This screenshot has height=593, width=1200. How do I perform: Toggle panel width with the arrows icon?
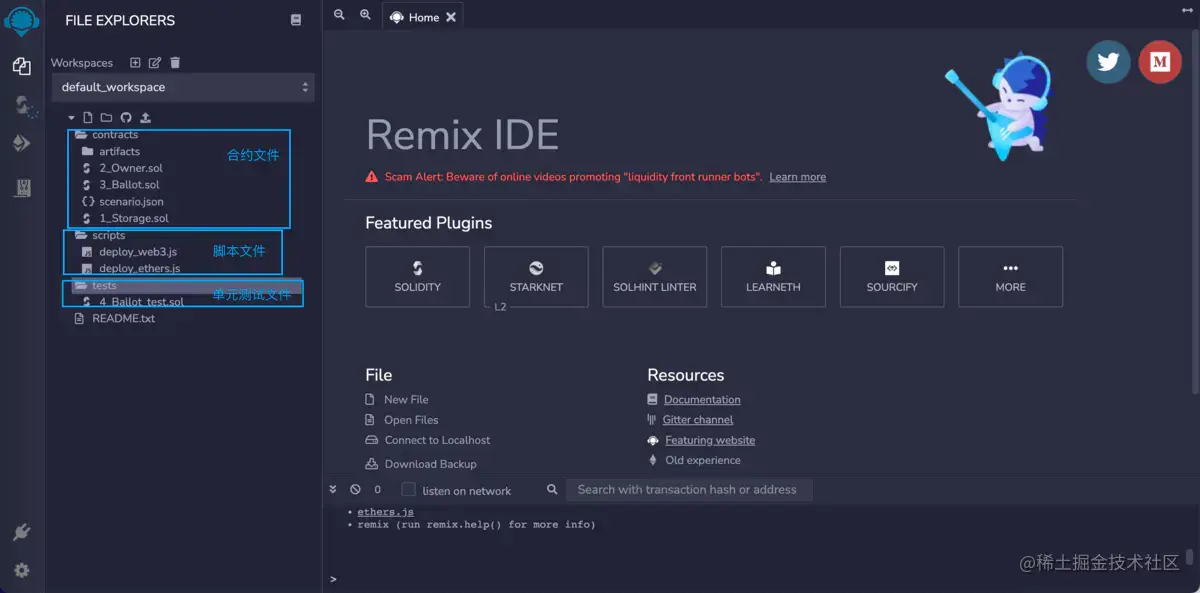(1187, 10)
